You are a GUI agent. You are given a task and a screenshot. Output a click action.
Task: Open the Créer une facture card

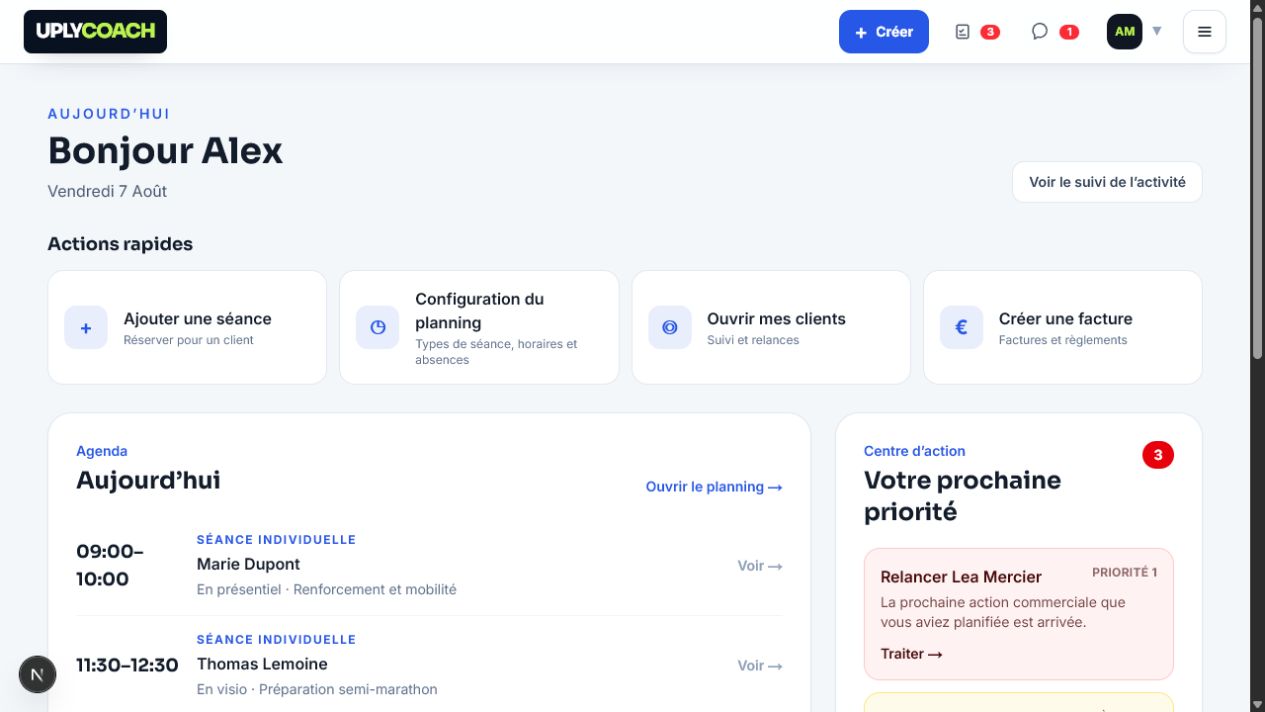click(x=1063, y=327)
